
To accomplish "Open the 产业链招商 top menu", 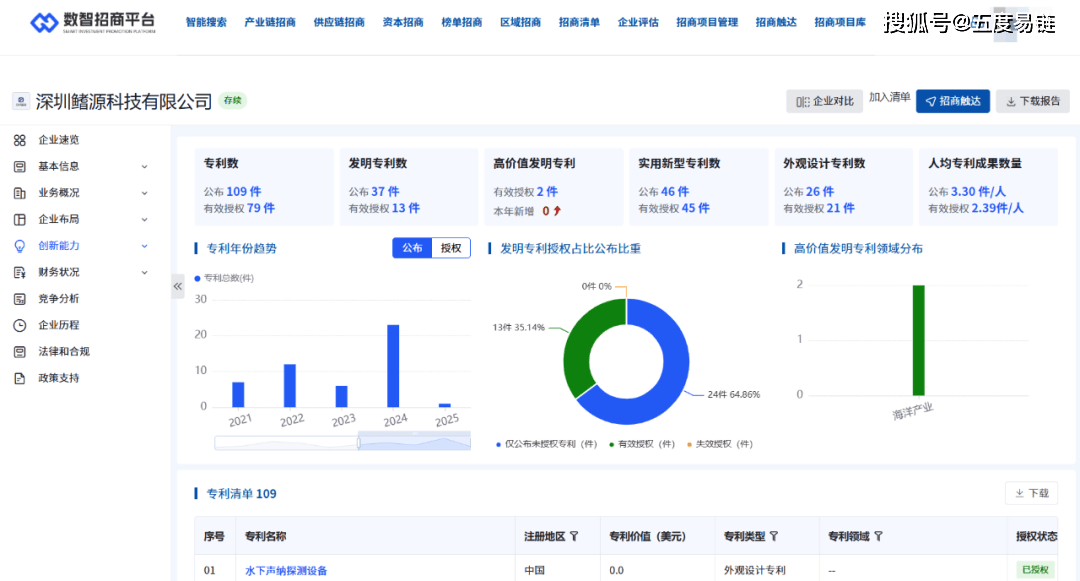I will (x=270, y=22).
